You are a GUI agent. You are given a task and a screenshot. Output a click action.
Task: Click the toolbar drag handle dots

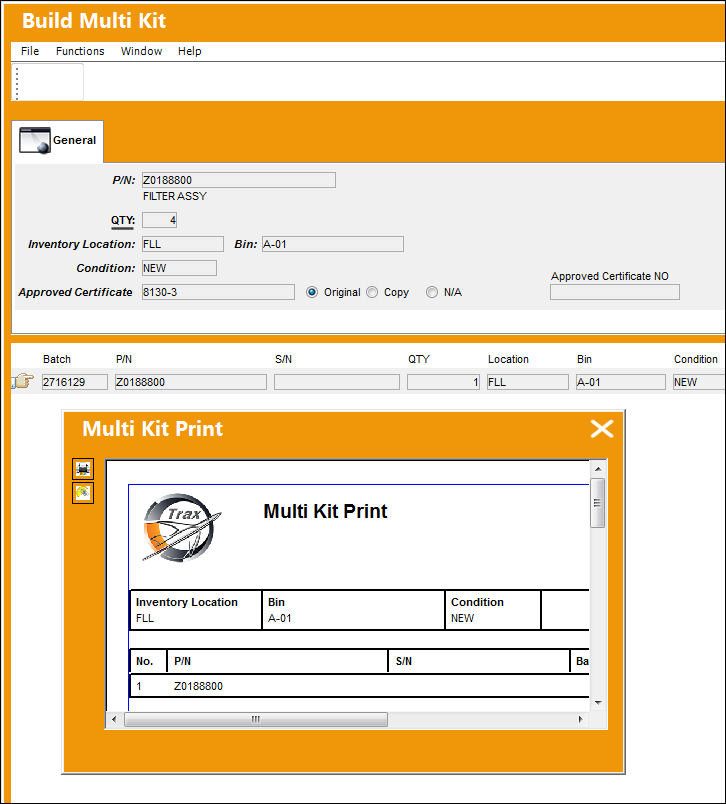coord(17,83)
